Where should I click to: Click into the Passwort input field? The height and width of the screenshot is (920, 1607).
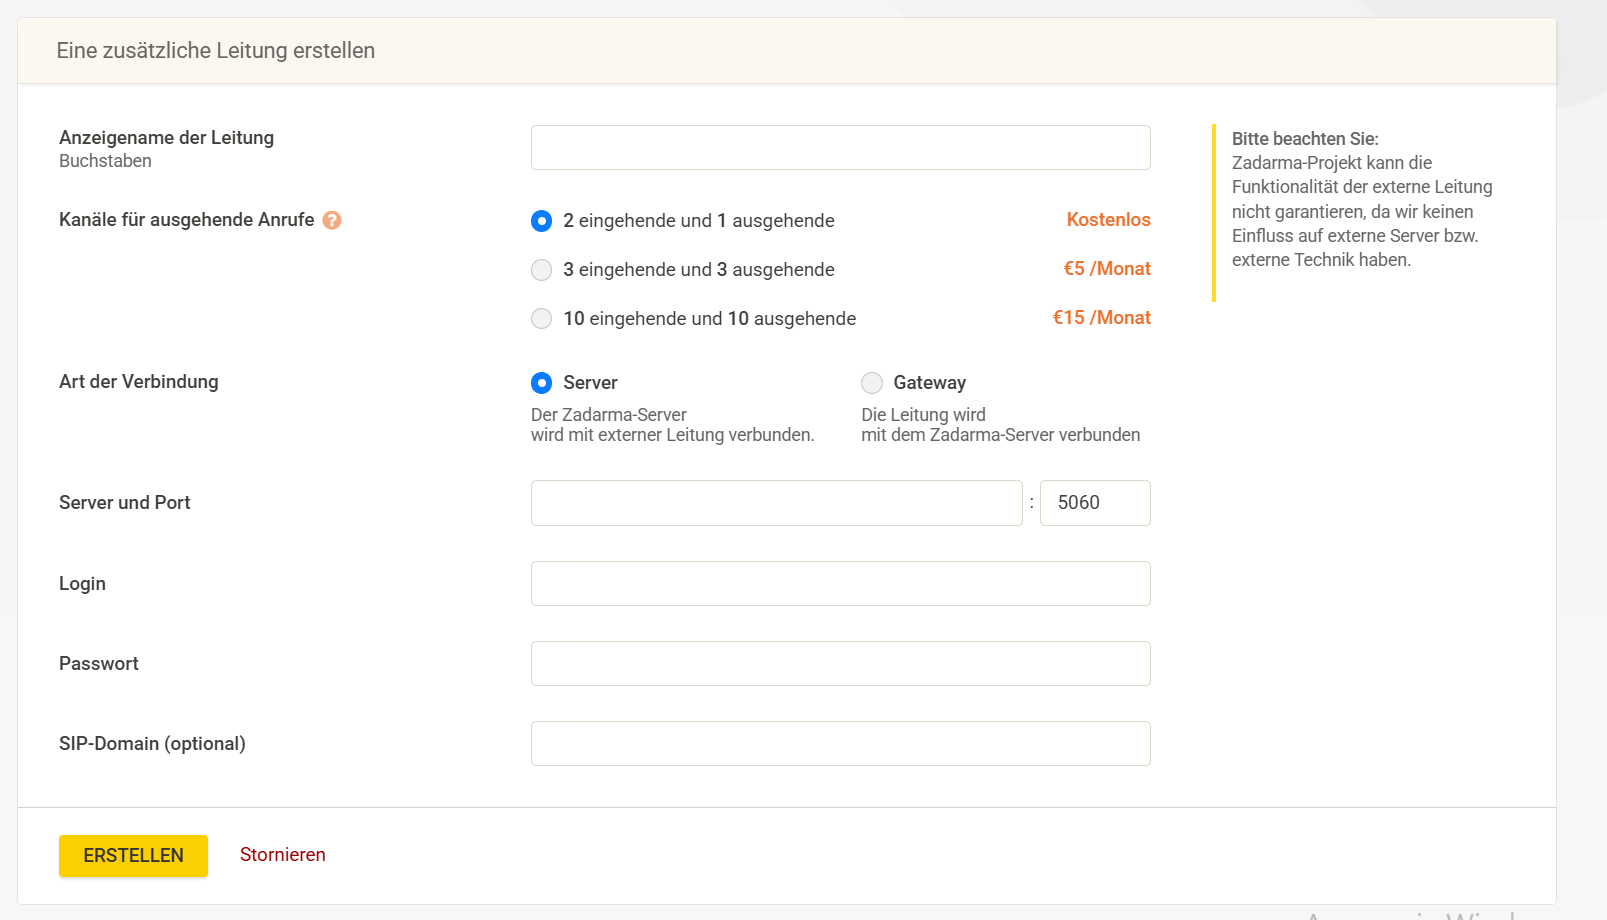840,664
